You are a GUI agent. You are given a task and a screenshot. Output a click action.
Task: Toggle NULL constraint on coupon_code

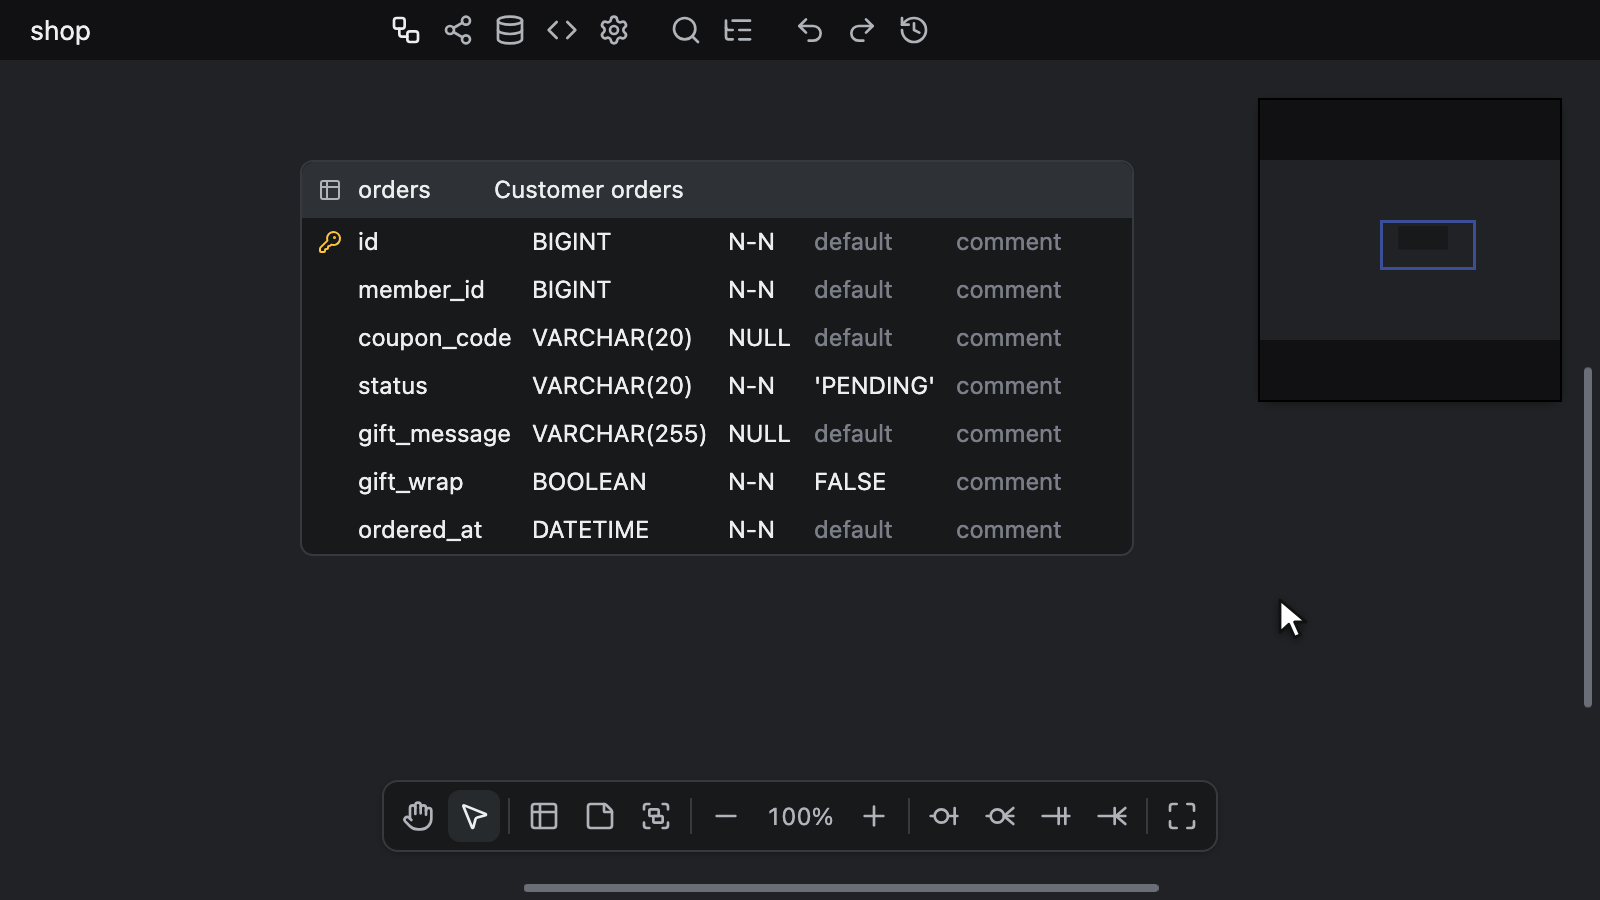click(x=759, y=338)
